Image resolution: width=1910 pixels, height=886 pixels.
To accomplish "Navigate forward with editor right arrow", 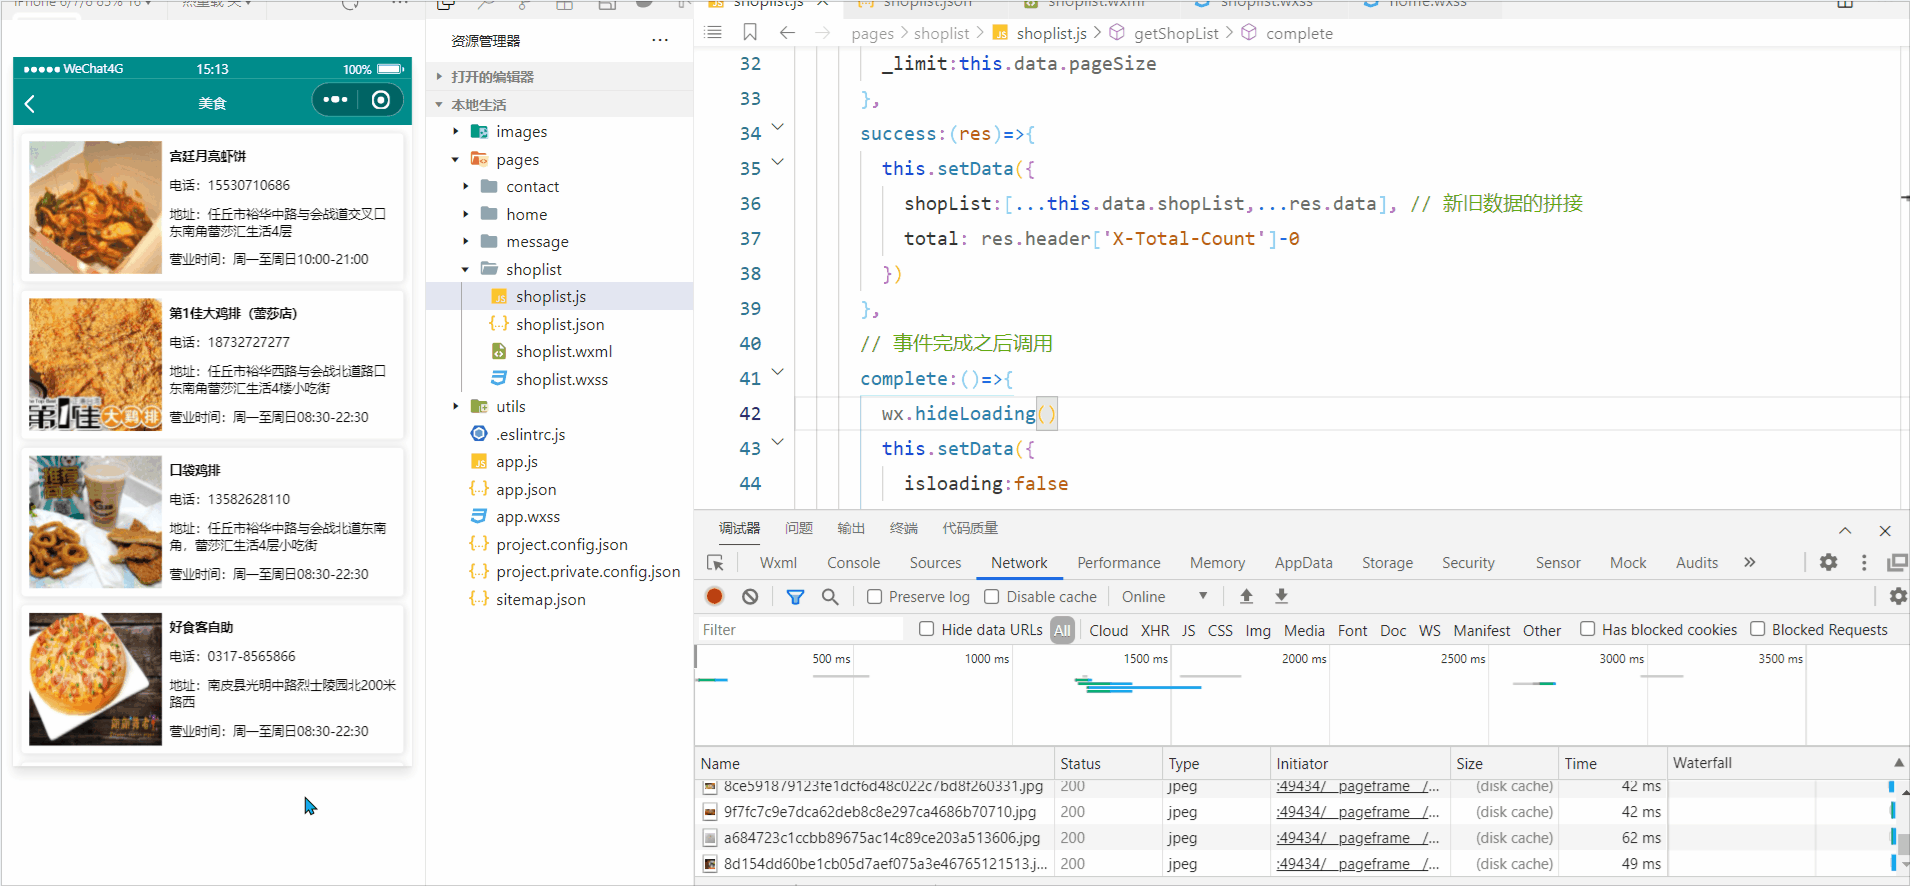I will pos(822,33).
